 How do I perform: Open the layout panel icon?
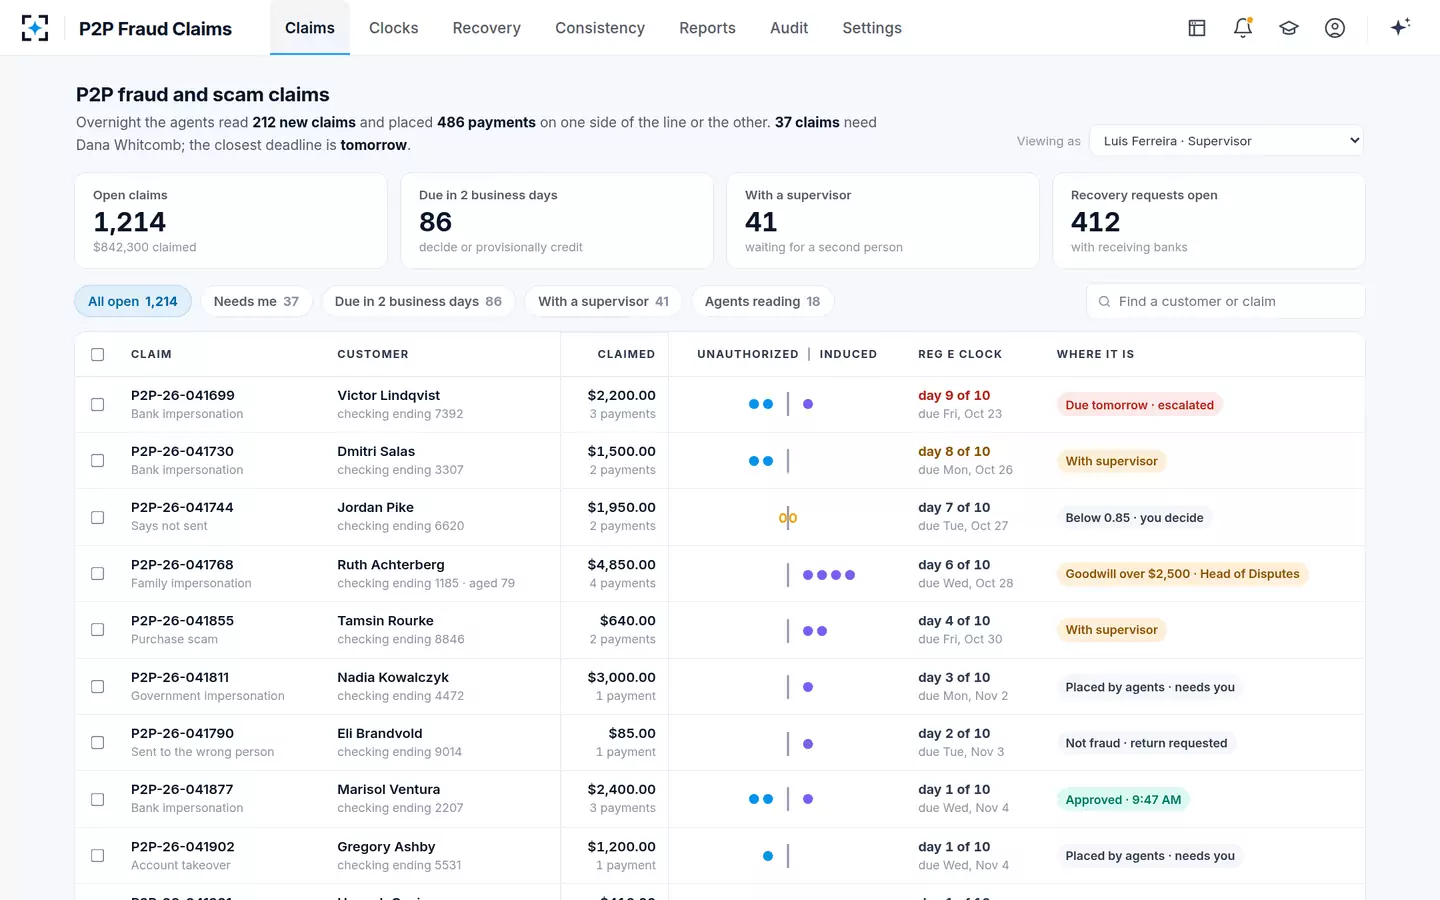[1197, 28]
